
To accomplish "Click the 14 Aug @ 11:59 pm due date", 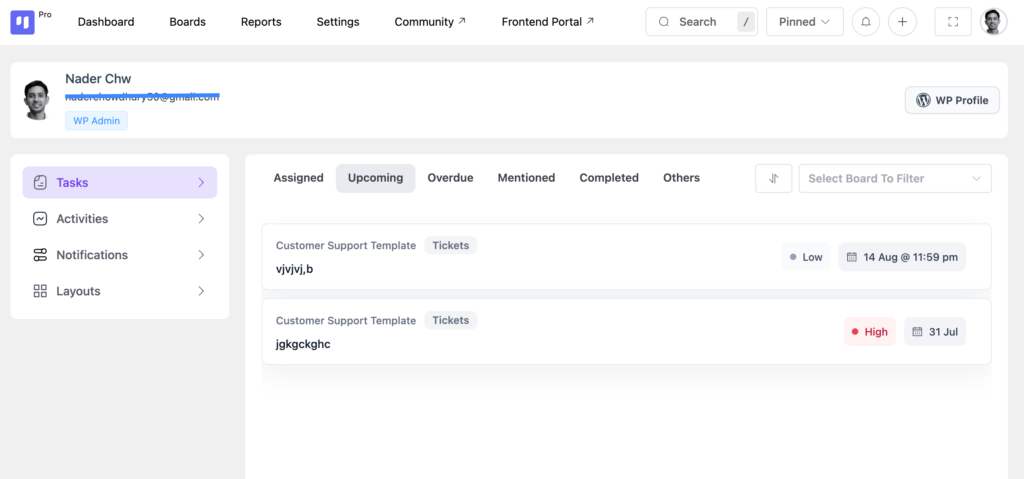I will 902,257.
